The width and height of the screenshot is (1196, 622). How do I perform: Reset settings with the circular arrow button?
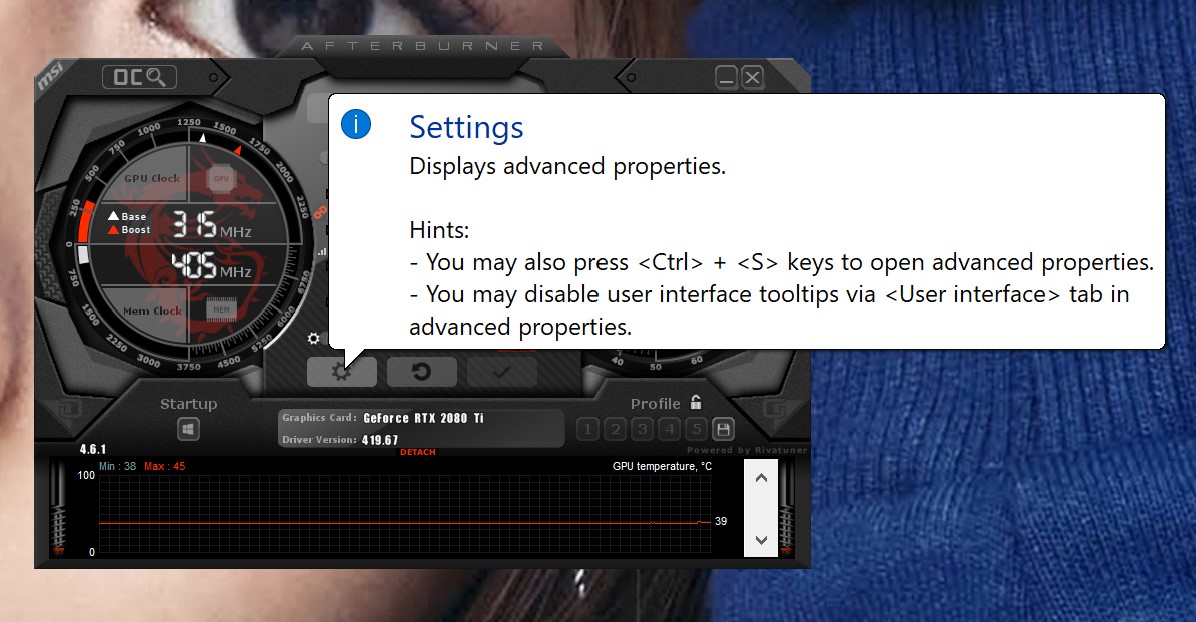click(421, 372)
